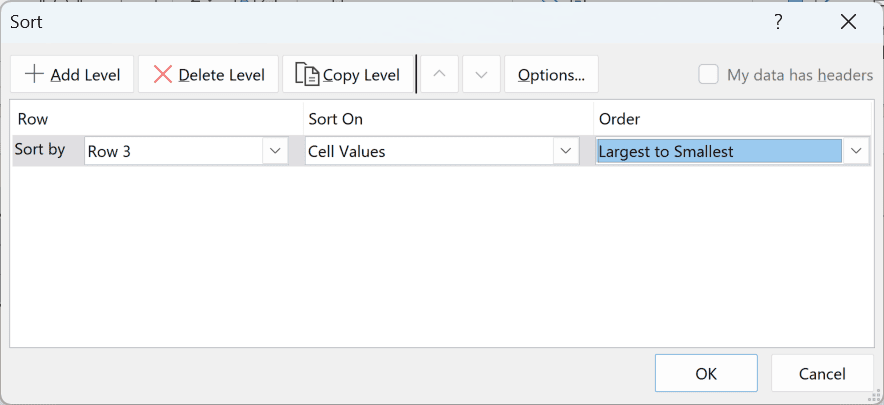Screen dimensions: 884x405
Task: Click the Add Level button
Action: coord(72,74)
